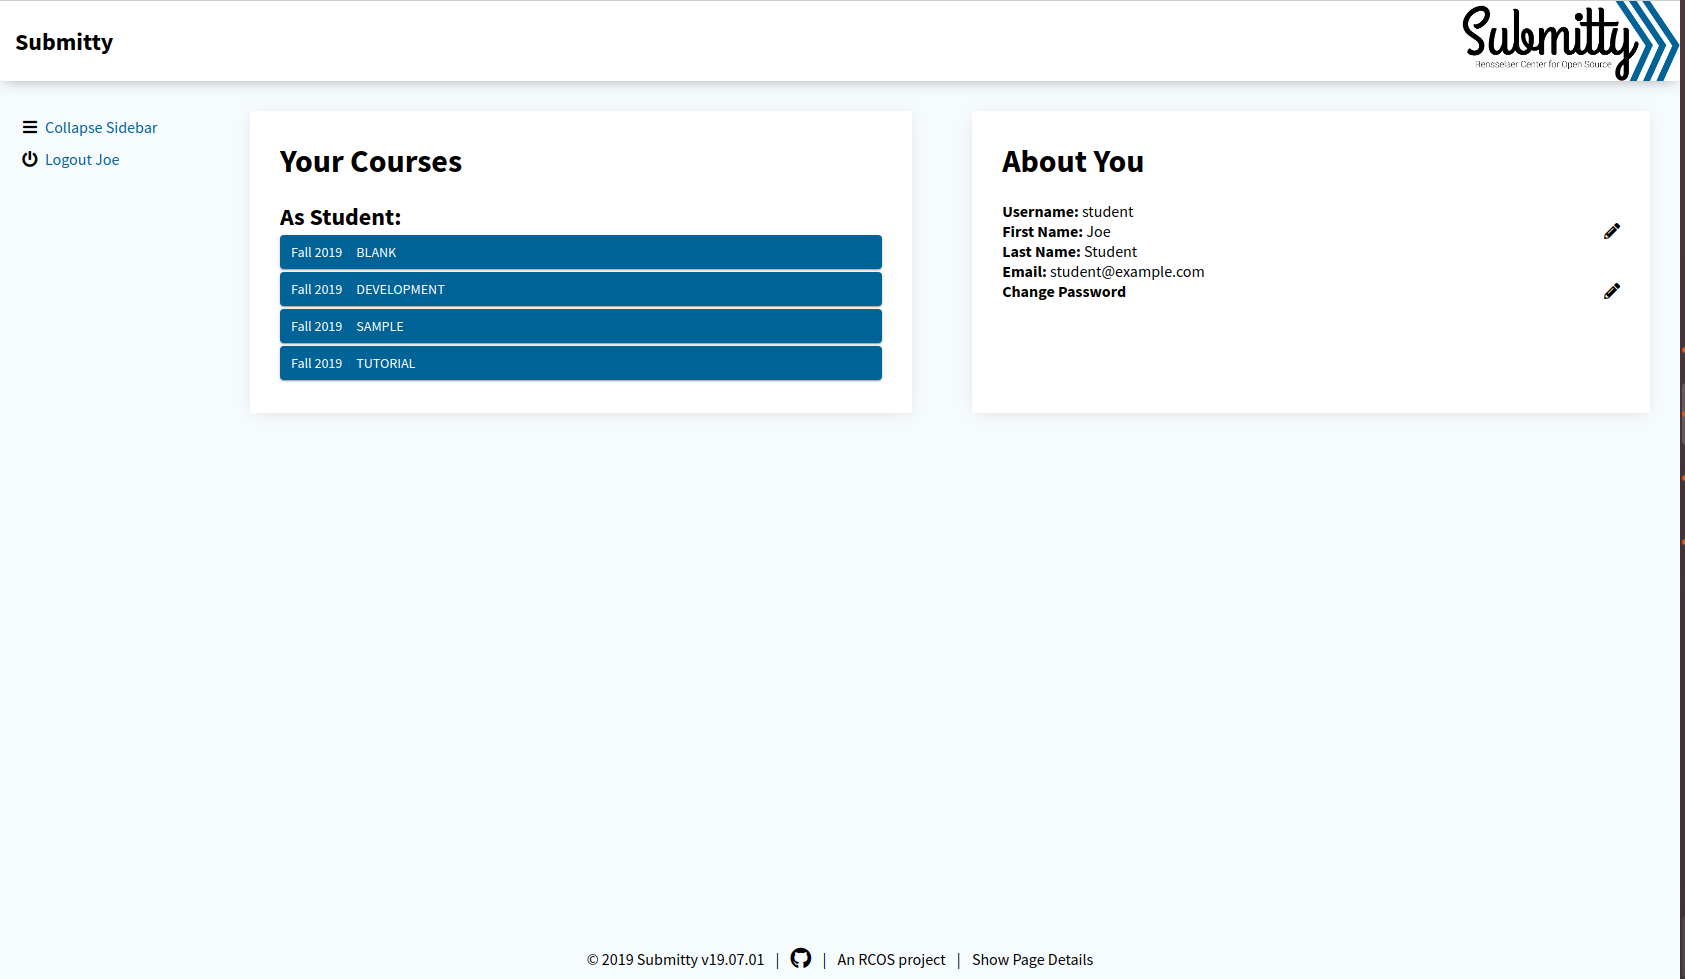Go to Submitty home via header title
The height and width of the screenshot is (979, 1685).
(64, 42)
